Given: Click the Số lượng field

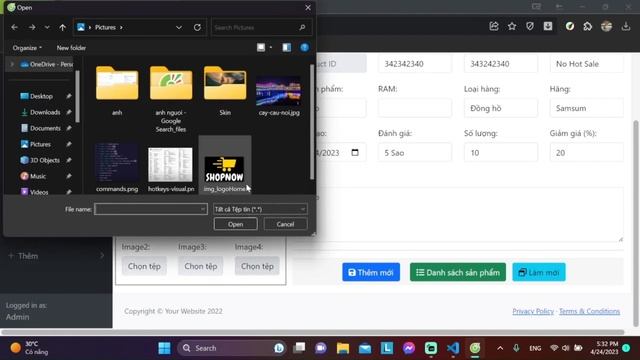Looking at the screenshot, I should click(x=501, y=153).
